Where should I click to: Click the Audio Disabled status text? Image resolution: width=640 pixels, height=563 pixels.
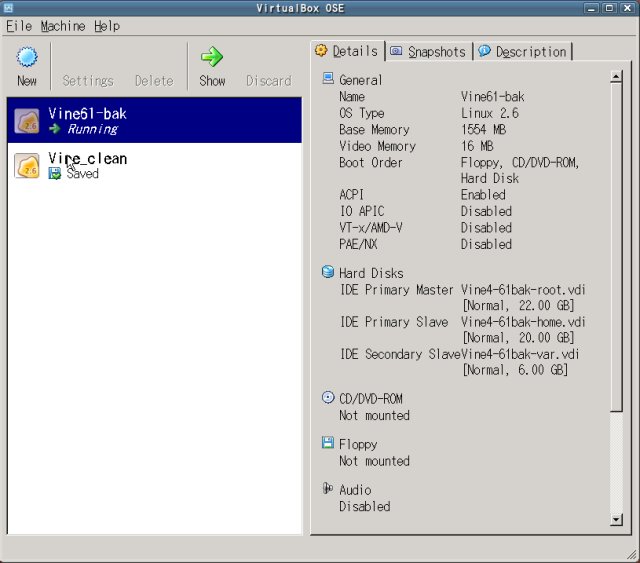pos(364,506)
